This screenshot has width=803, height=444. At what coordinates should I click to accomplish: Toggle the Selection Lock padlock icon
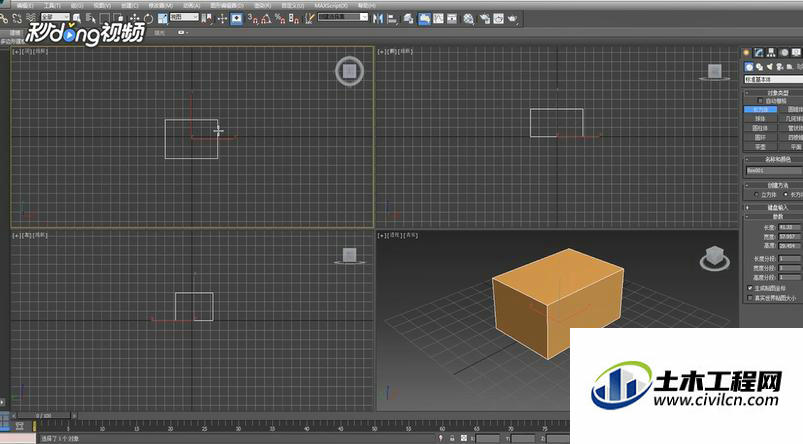[x=452, y=438]
